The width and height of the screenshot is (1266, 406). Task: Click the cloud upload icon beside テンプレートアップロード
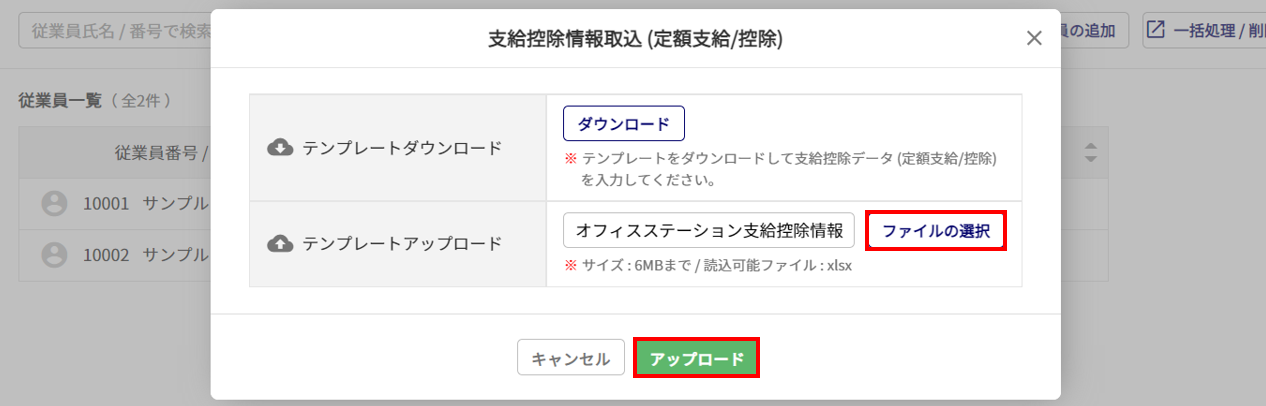pos(280,243)
